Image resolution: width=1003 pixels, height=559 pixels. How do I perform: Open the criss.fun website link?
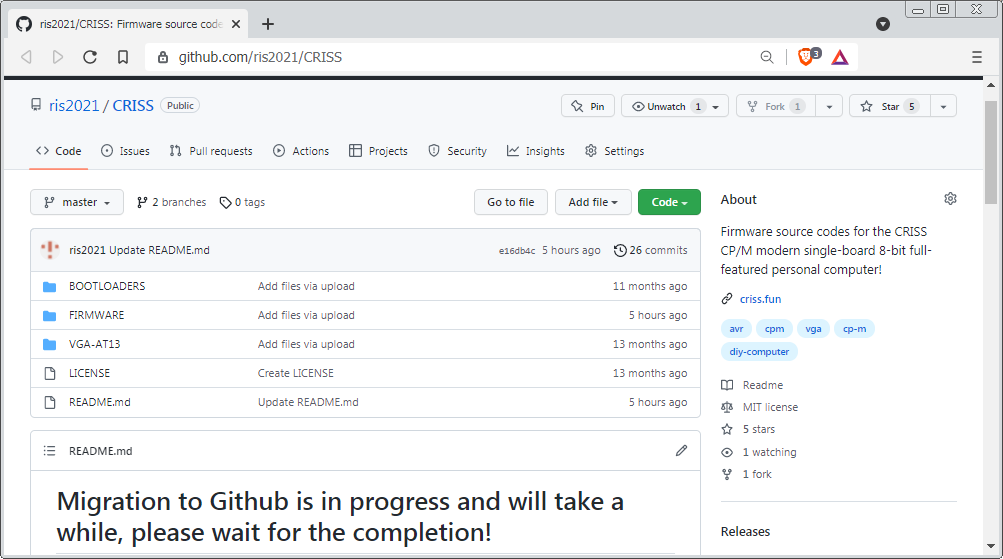pos(760,299)
